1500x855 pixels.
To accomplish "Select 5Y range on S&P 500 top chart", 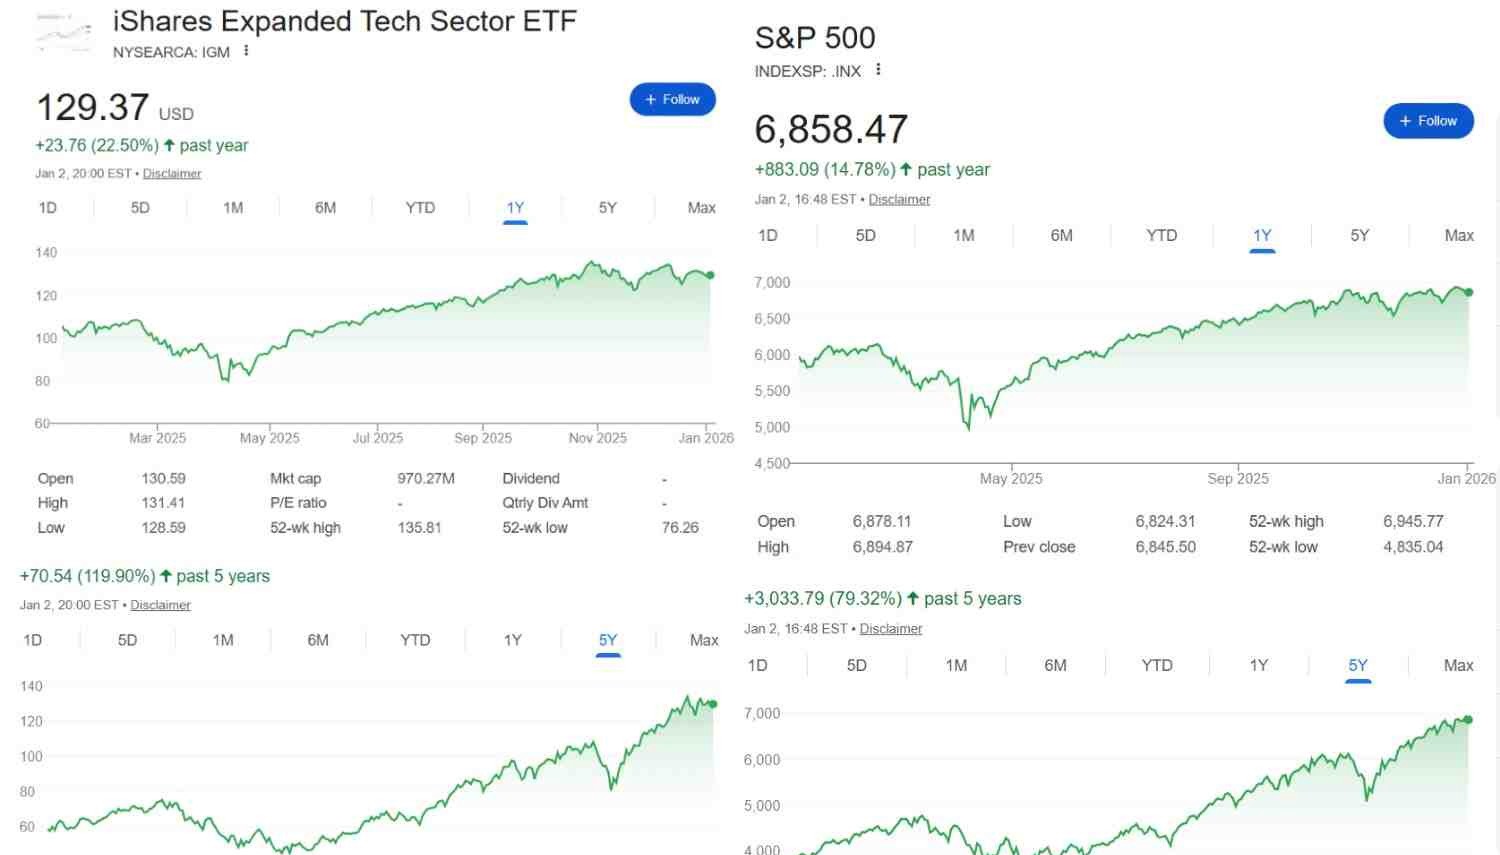I will click(x=1359, y=236).
